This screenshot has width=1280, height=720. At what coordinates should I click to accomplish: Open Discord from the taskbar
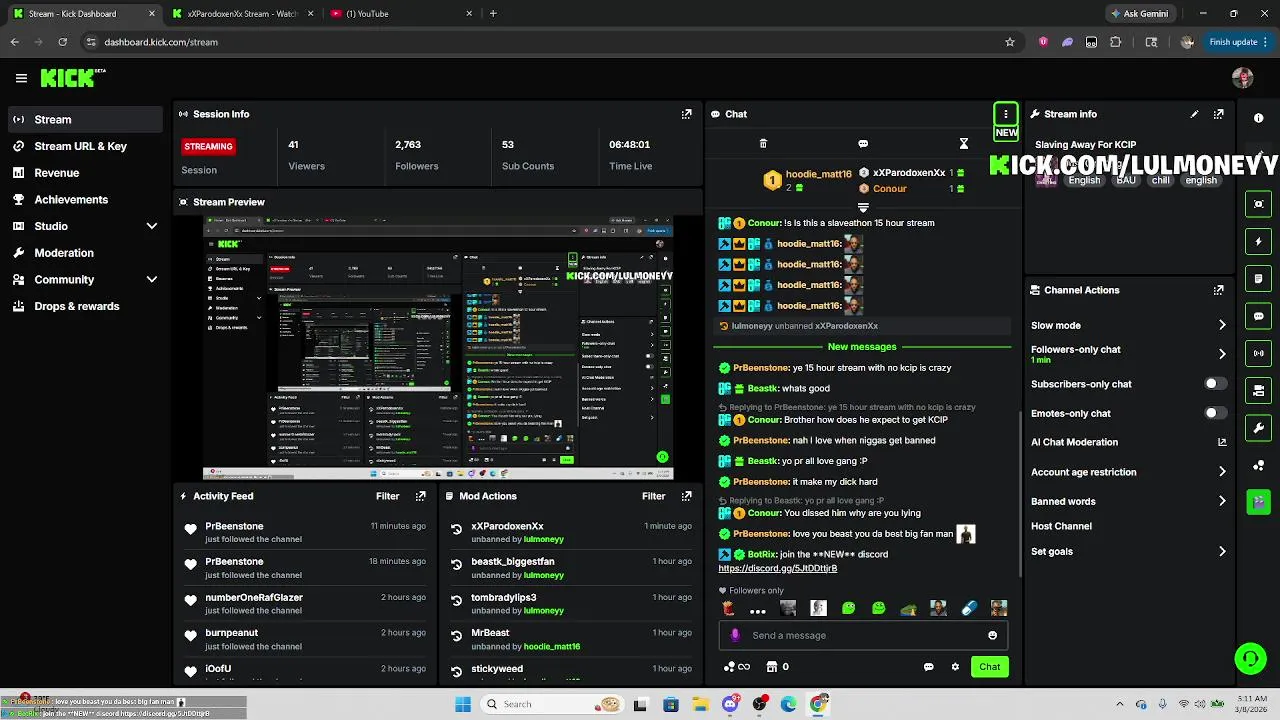click(731, 704)
